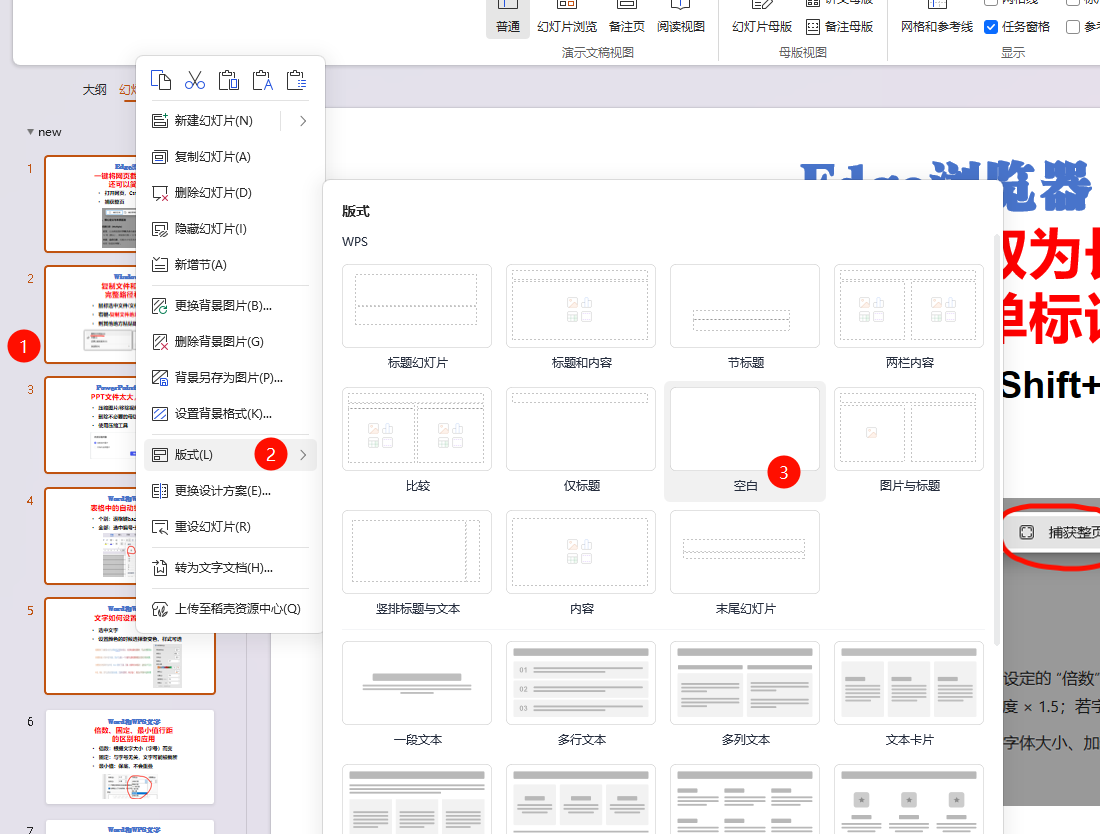Select slide 1 thumbnail
The height and width of the screenshot is (834, 1100).
click(90, 203)
